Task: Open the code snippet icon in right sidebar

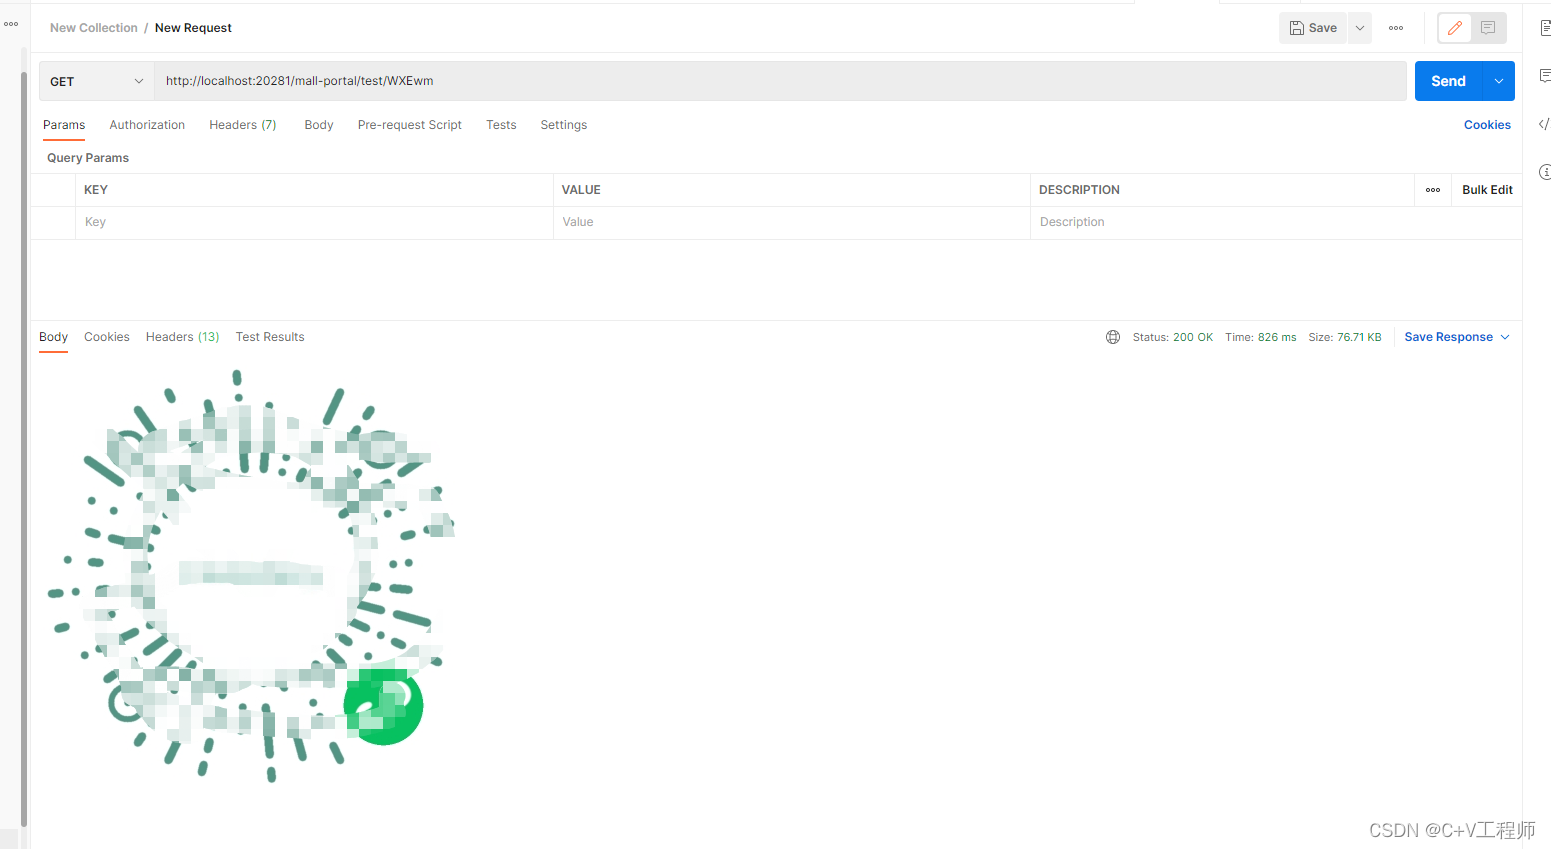Action: 1544,124
